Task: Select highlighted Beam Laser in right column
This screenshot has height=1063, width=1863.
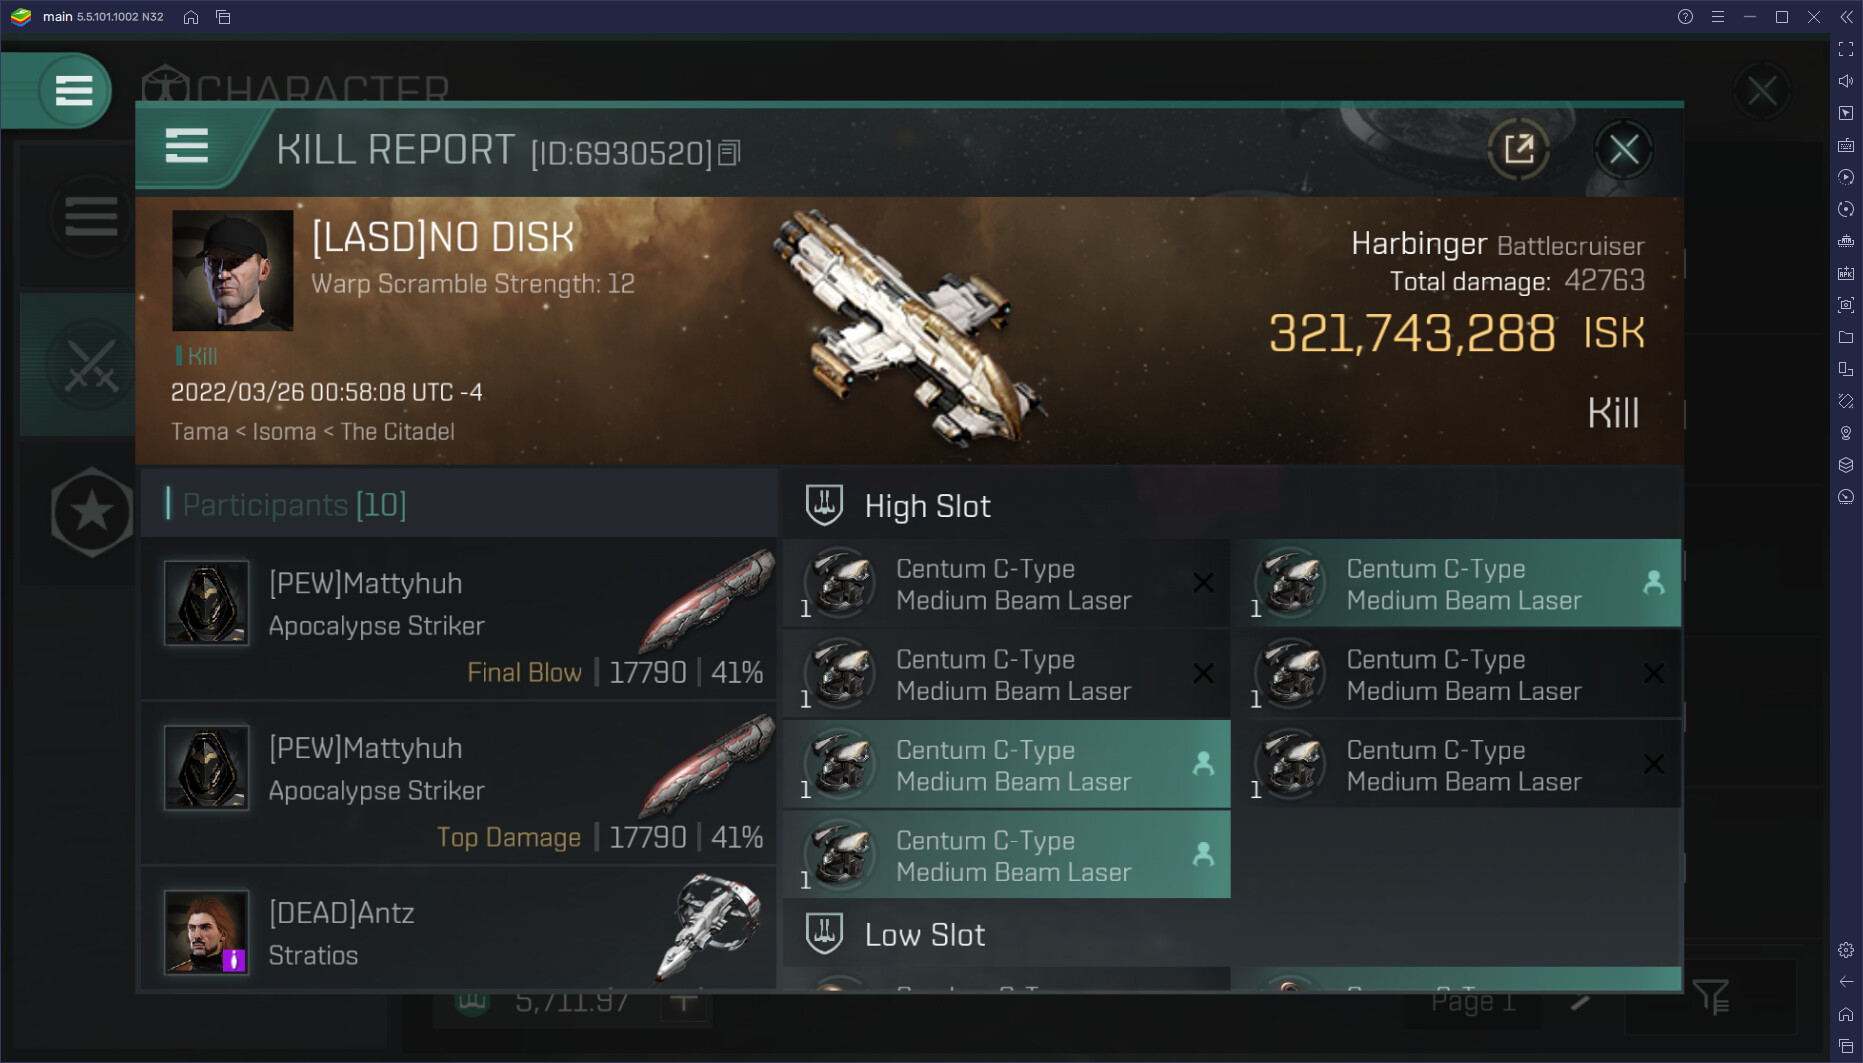Action: click(x=1457, y=584)
